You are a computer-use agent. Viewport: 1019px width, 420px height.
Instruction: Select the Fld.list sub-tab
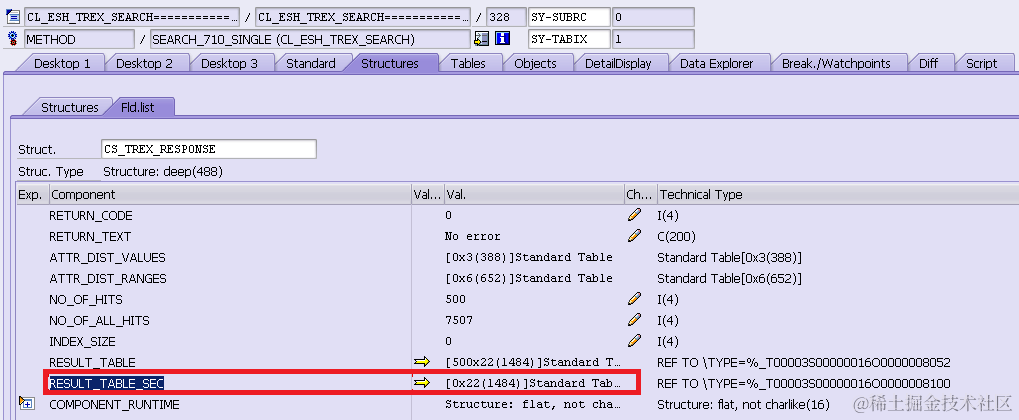point(138,107)
